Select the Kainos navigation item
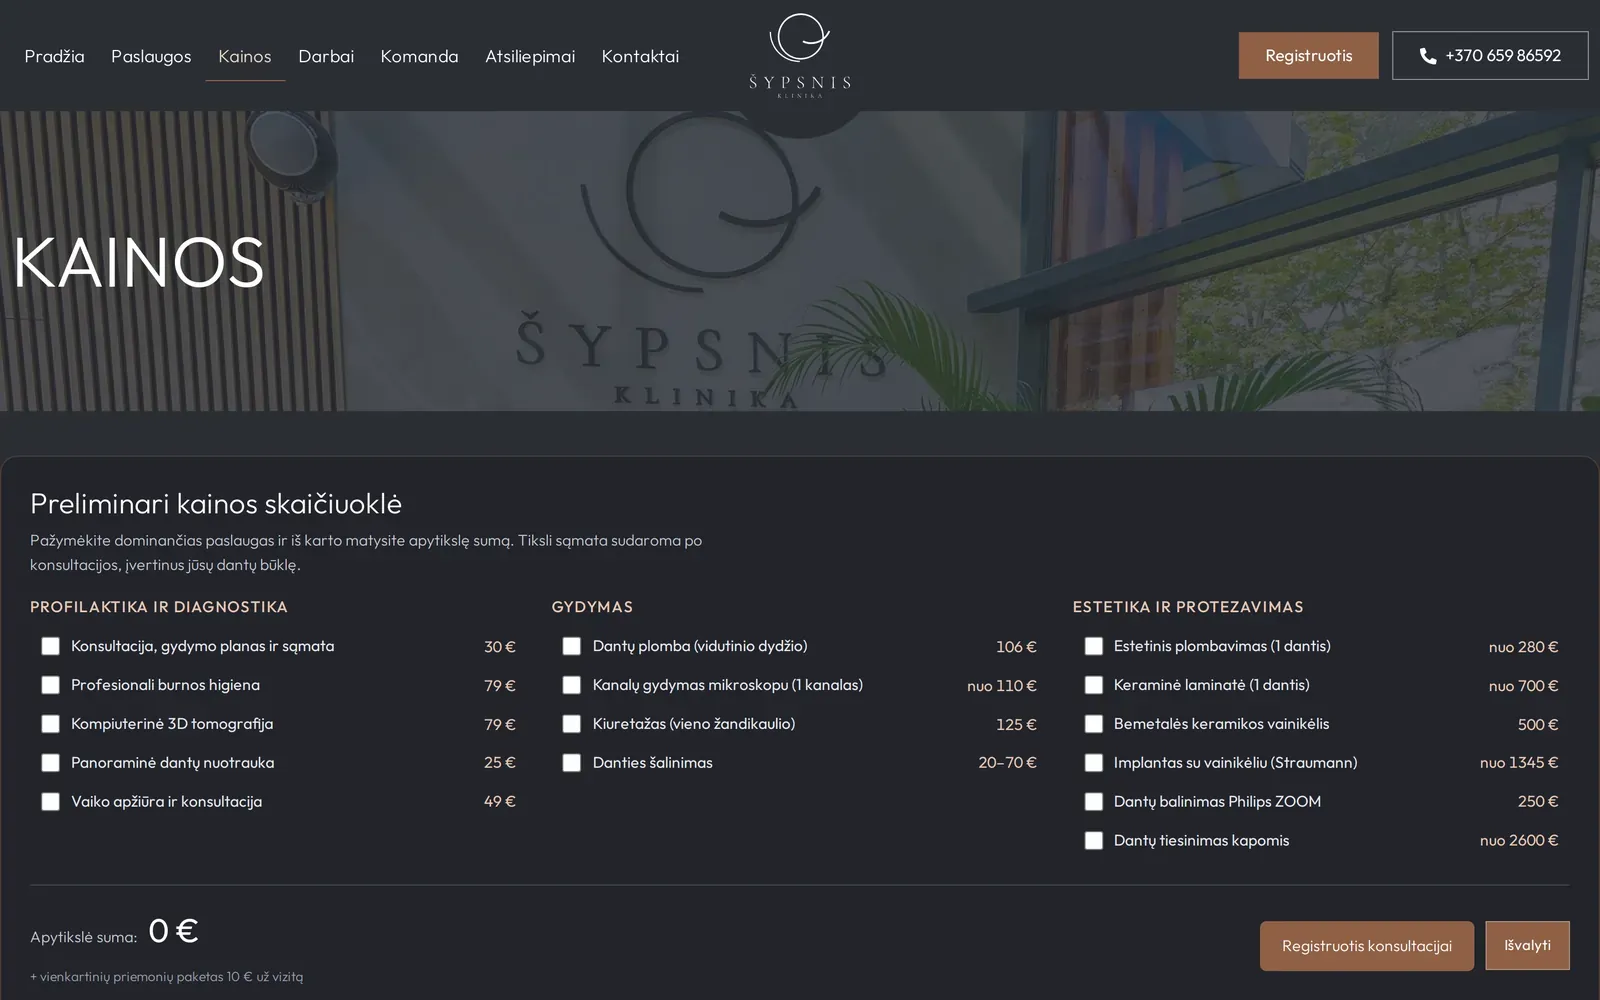The height and width of the screenshot is (1000, 1600). pyautogui.click(x=245, y=56)
